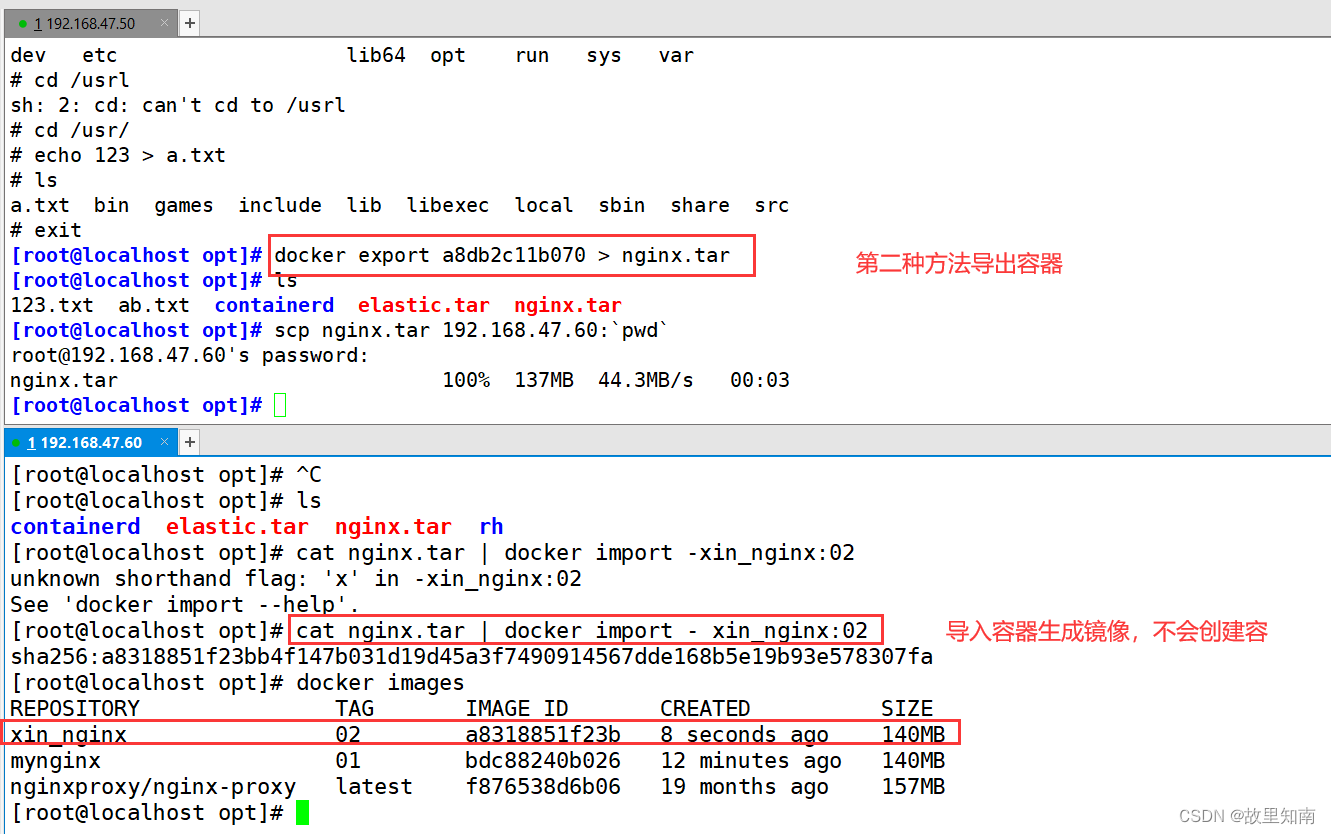
Task: Click "8 seconds ago" created value
Action: [x=744, y=734]
